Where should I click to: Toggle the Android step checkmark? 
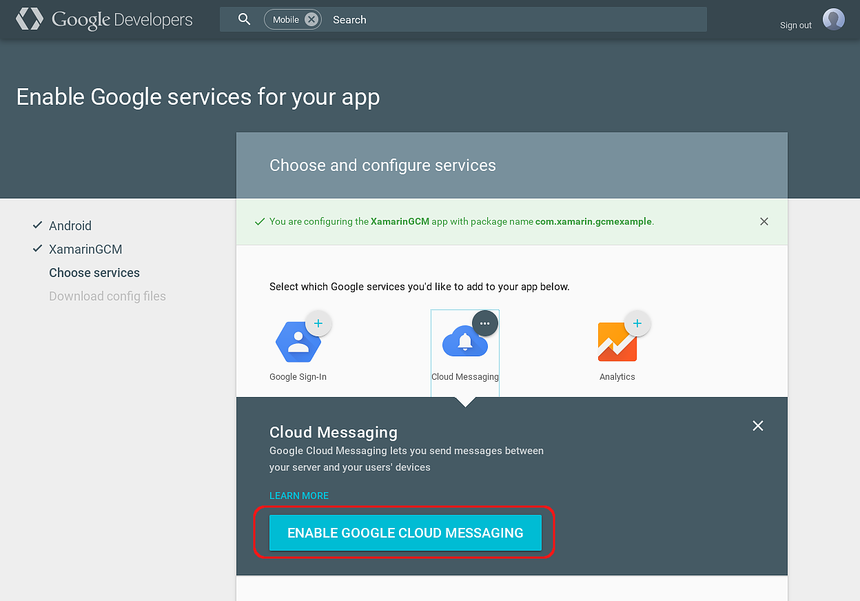pyautogui.click(x=36, y=225)
